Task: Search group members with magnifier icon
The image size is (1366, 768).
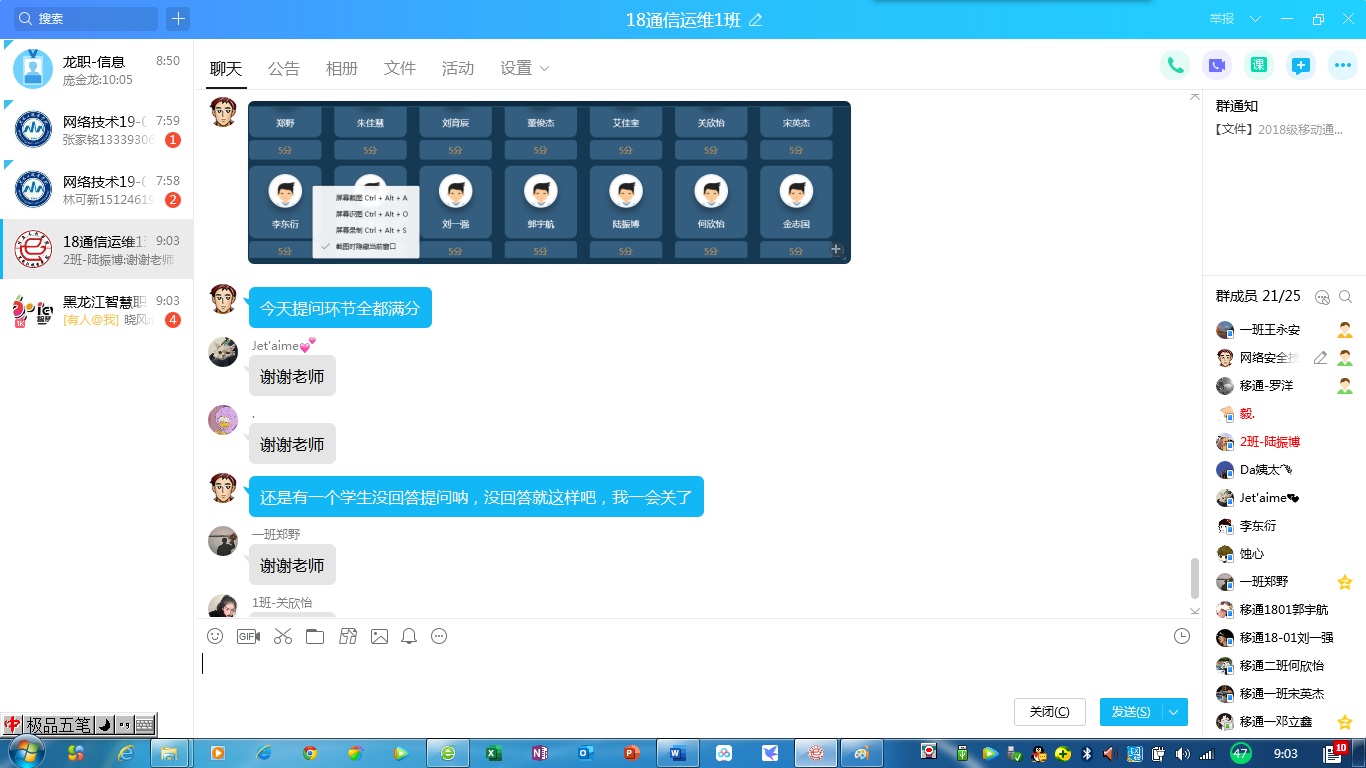Action: [1345, 297]
